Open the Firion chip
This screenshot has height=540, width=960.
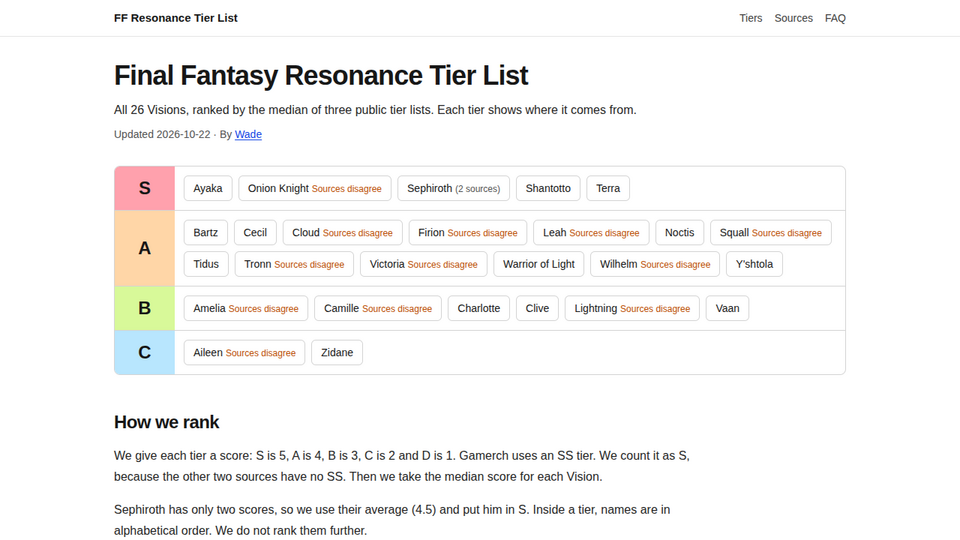[x=468, y=233]
